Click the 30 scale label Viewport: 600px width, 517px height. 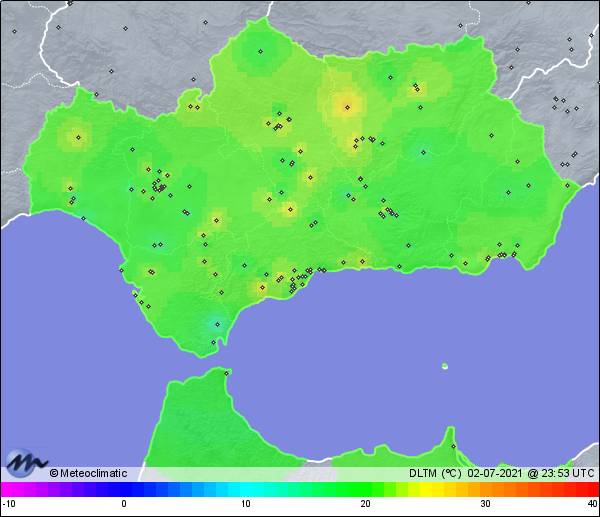tap(486, 504)
